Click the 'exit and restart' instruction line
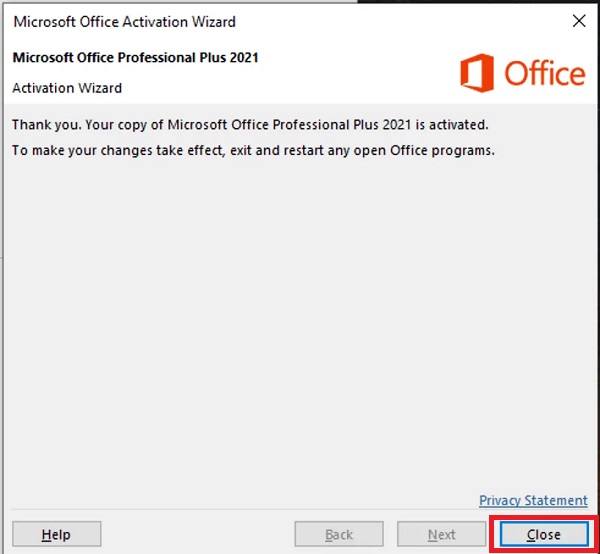 point(254,151)
